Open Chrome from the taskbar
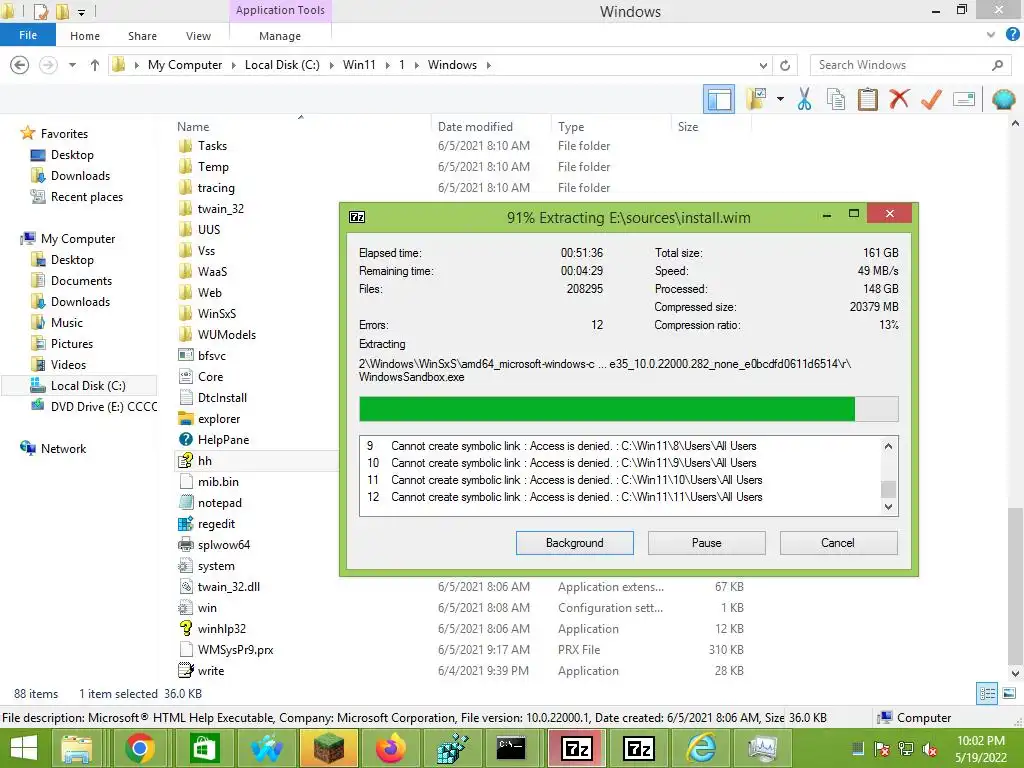Image resolution: width=1024 pixels, height=768 pixels. [139, 748]
